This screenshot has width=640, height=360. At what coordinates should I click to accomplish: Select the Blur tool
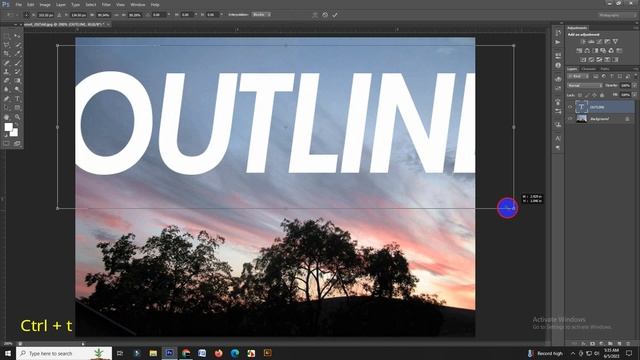pos(7,90)
